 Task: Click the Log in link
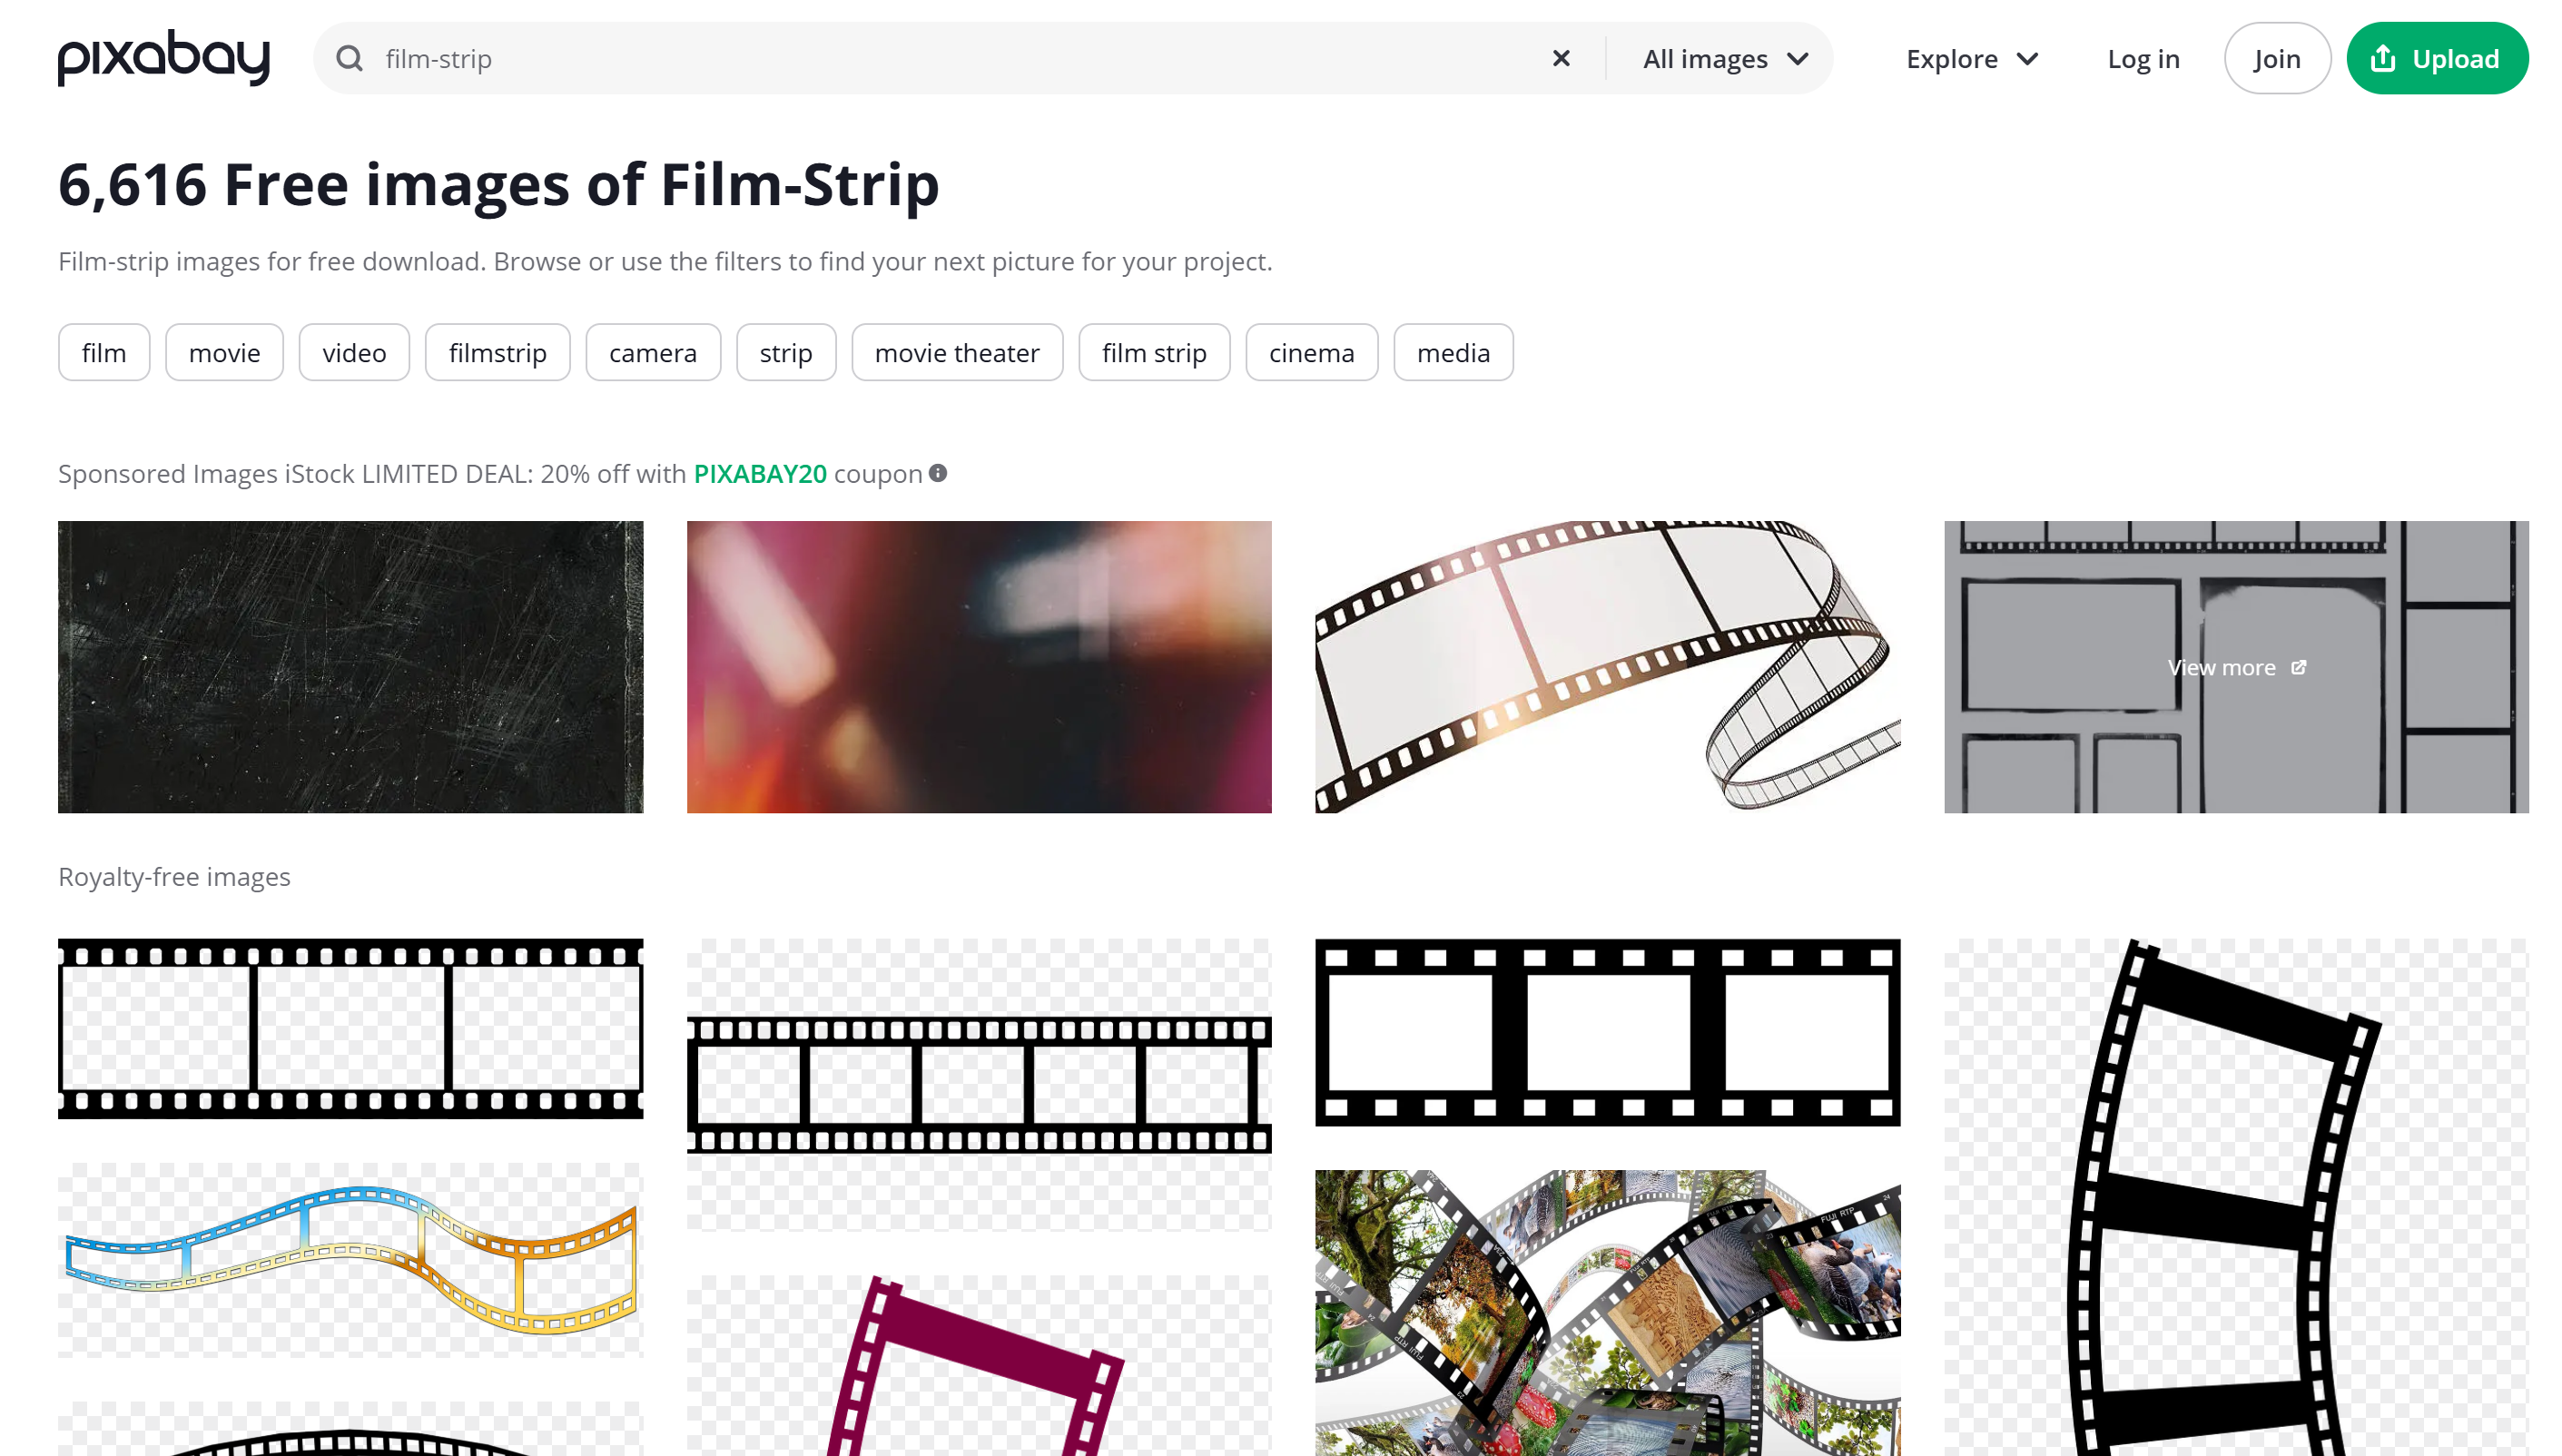point(2143,58)
